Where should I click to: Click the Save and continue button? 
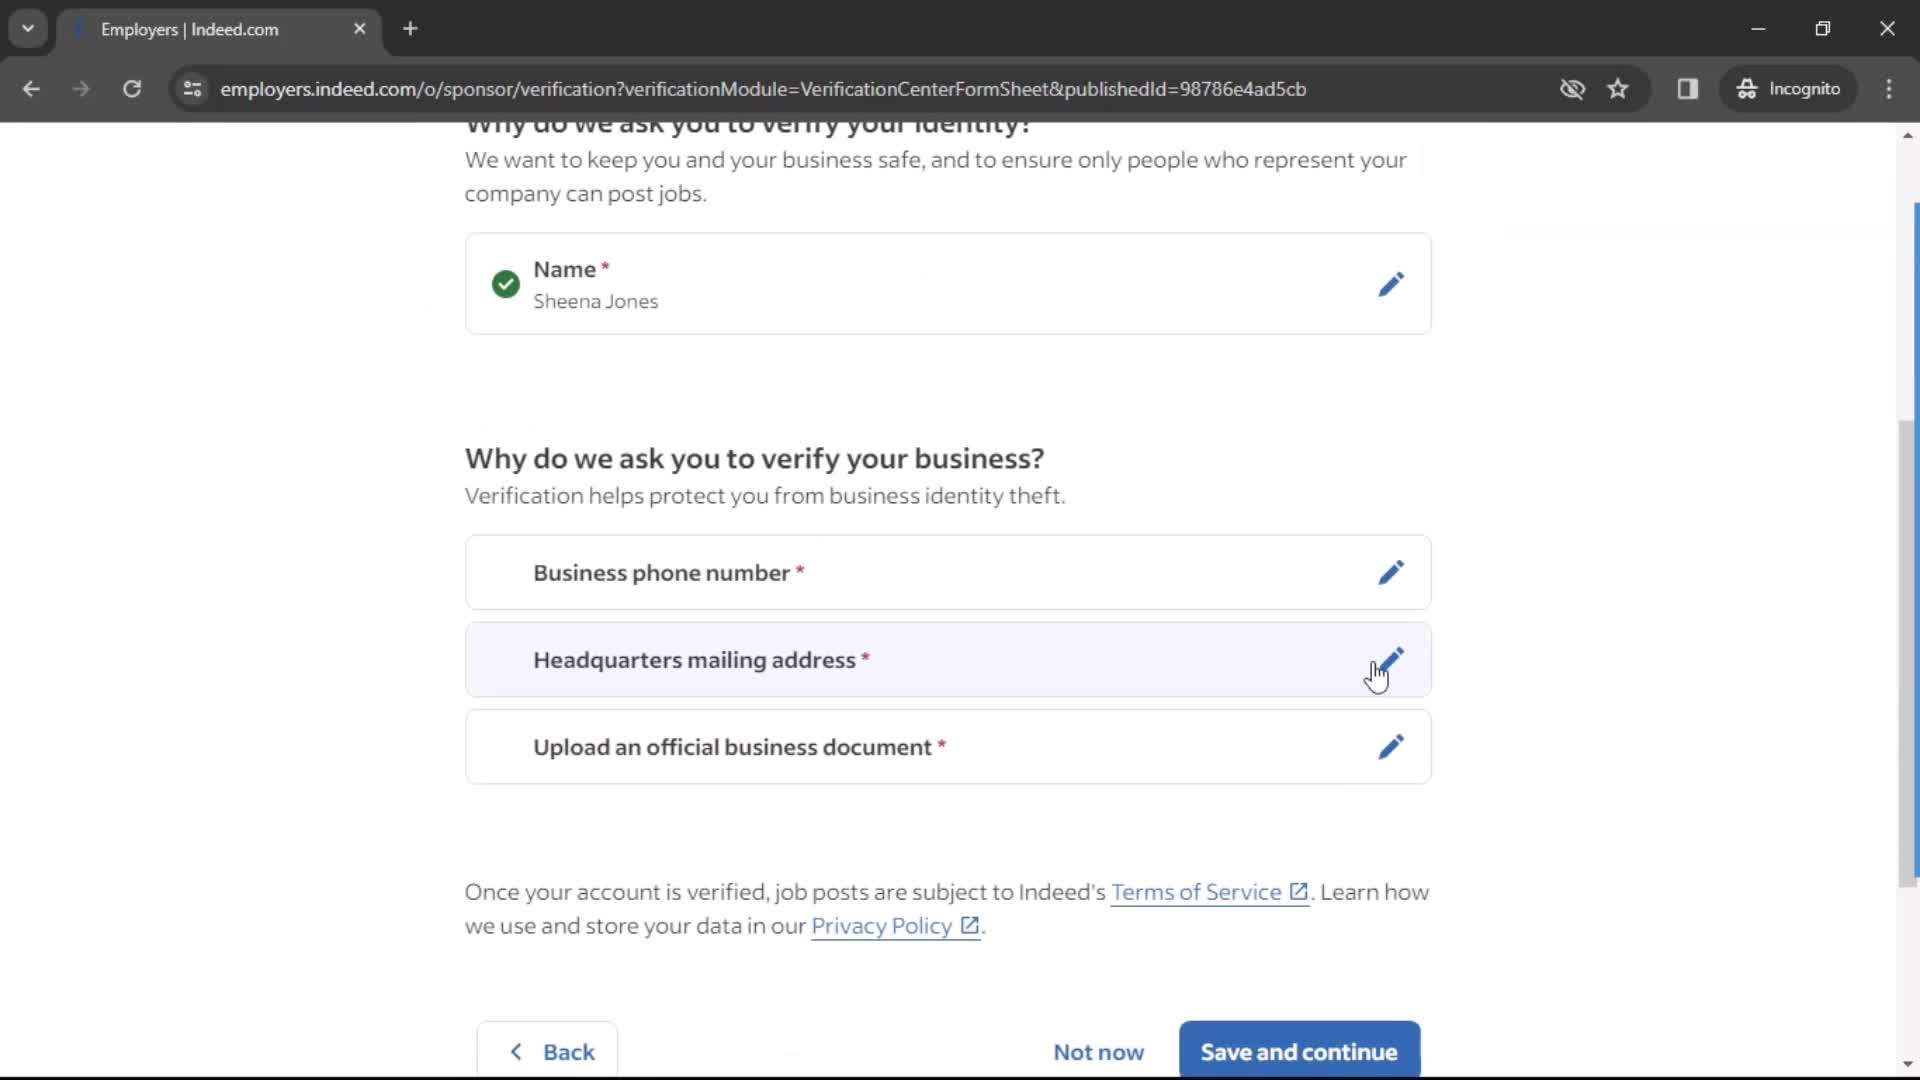point(1300,1051)
